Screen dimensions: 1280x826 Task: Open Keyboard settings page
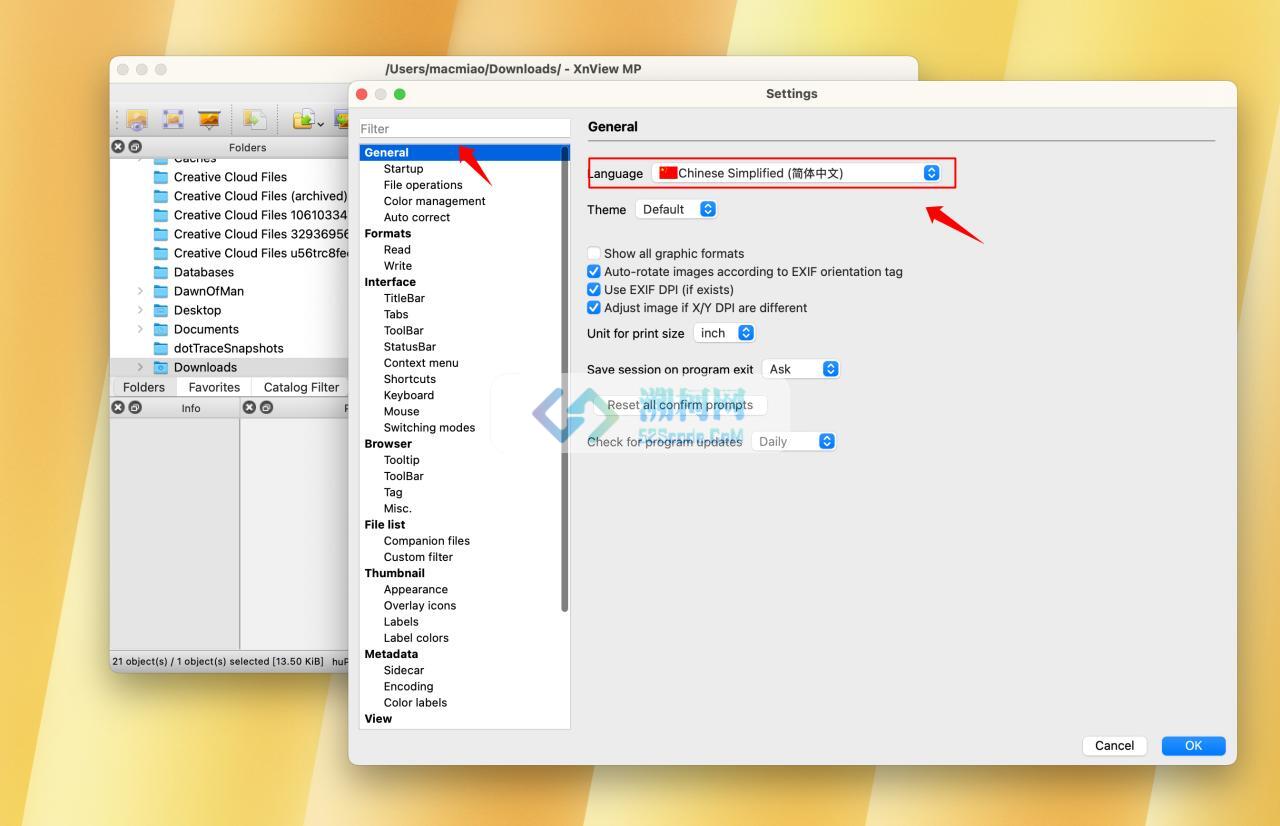[x=409, y=395]
